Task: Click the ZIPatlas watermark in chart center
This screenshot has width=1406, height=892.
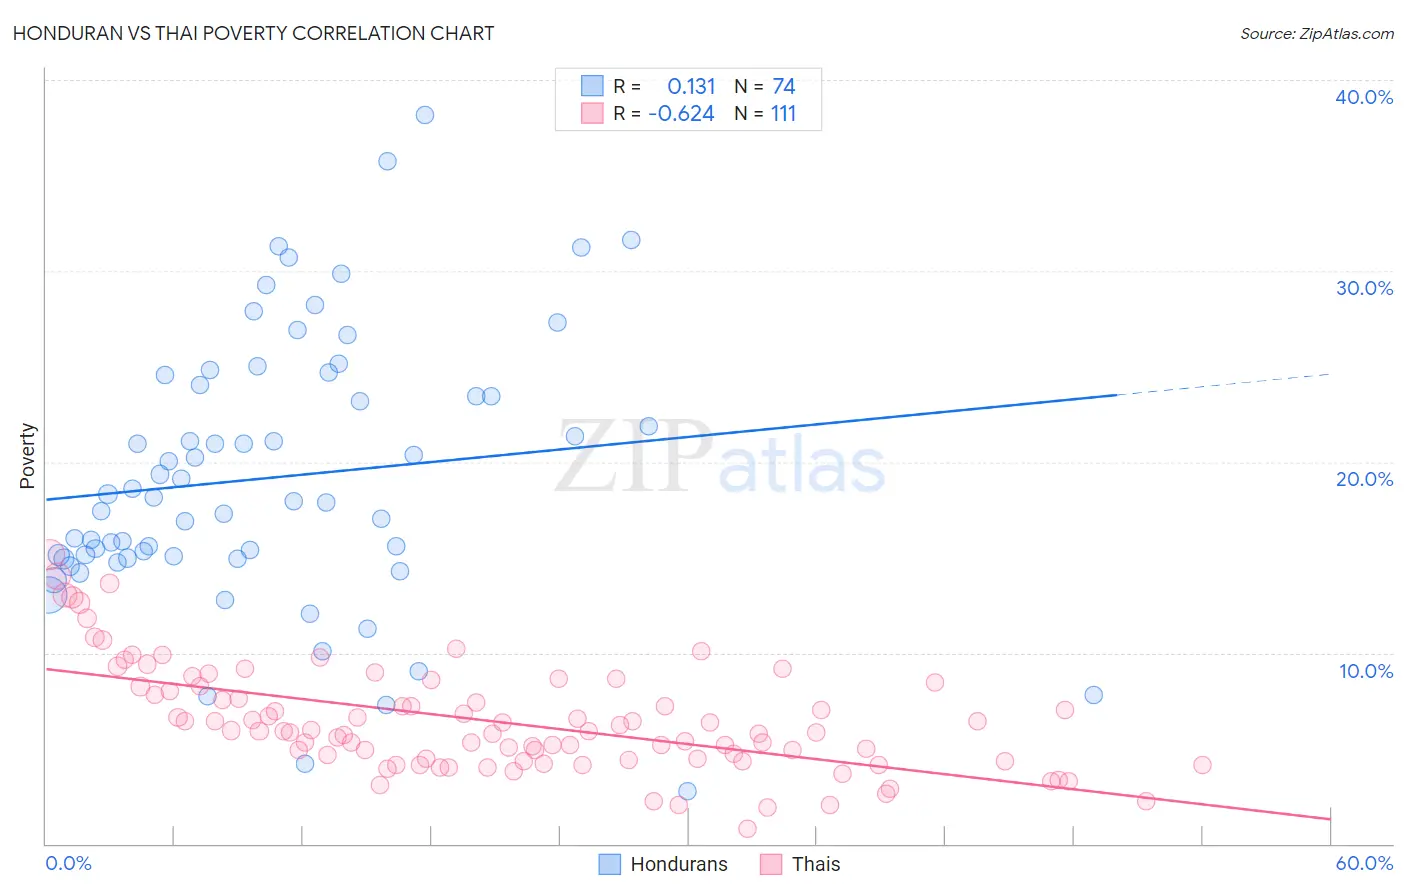Action: [720, 459]
